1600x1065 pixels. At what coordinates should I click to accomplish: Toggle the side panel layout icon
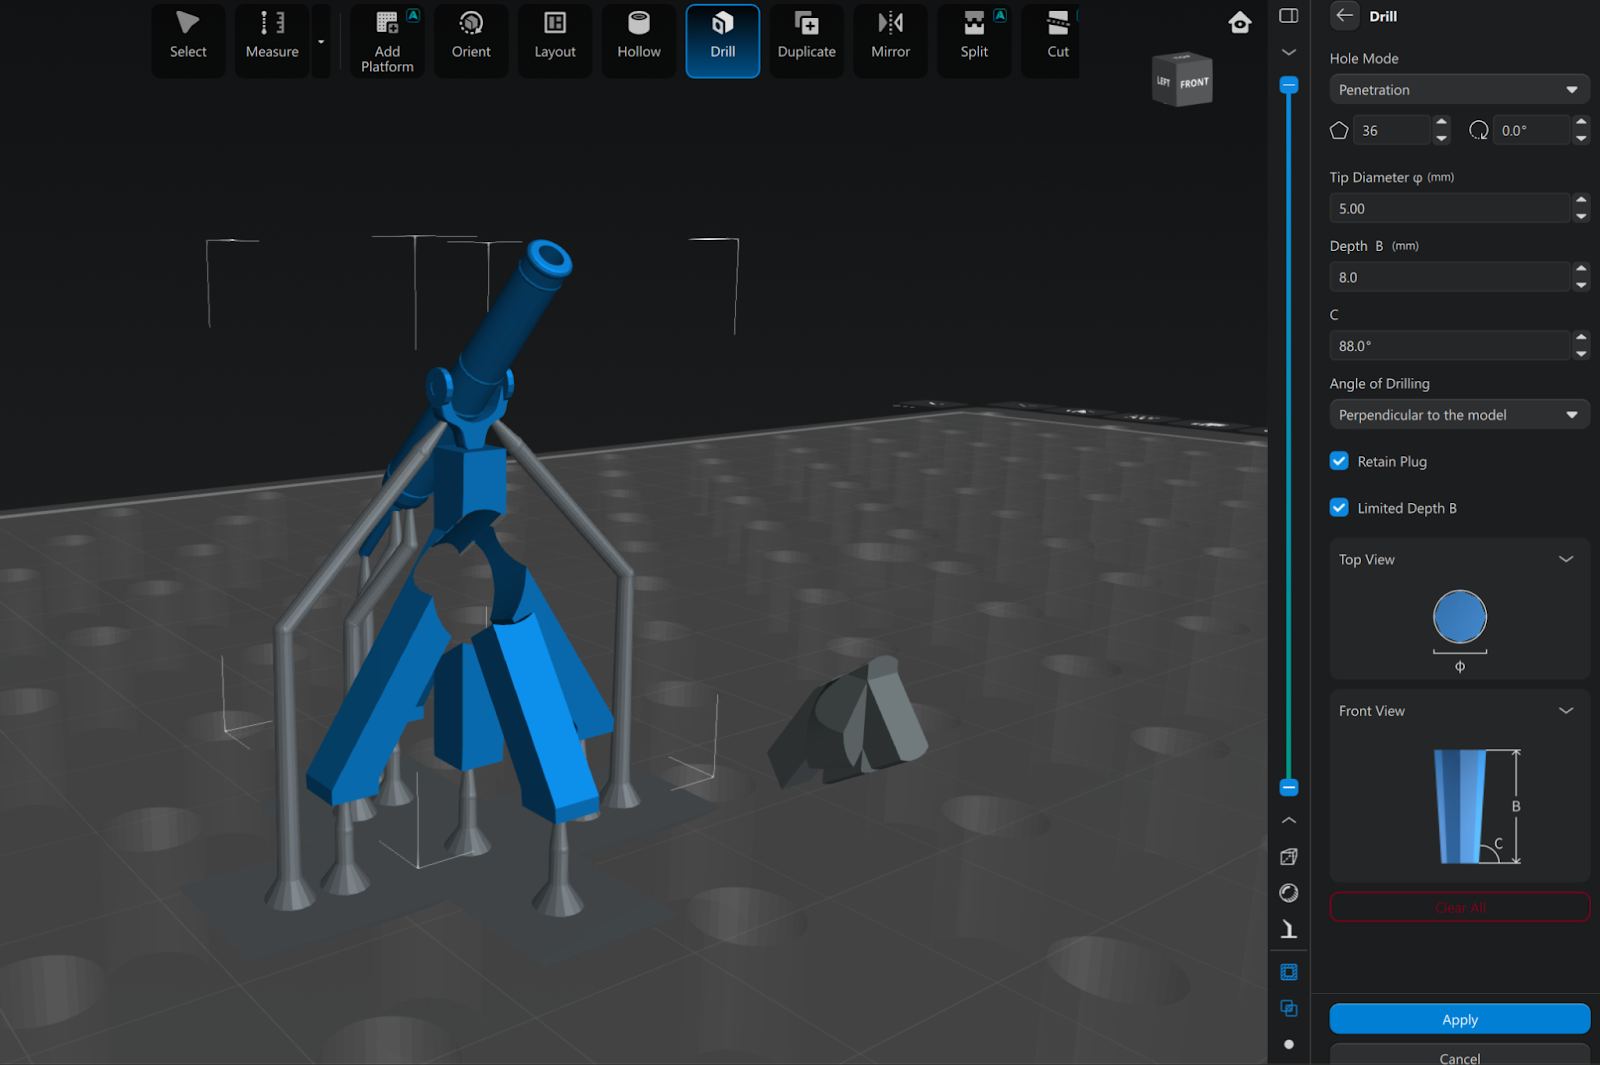tap(1289, 16)
